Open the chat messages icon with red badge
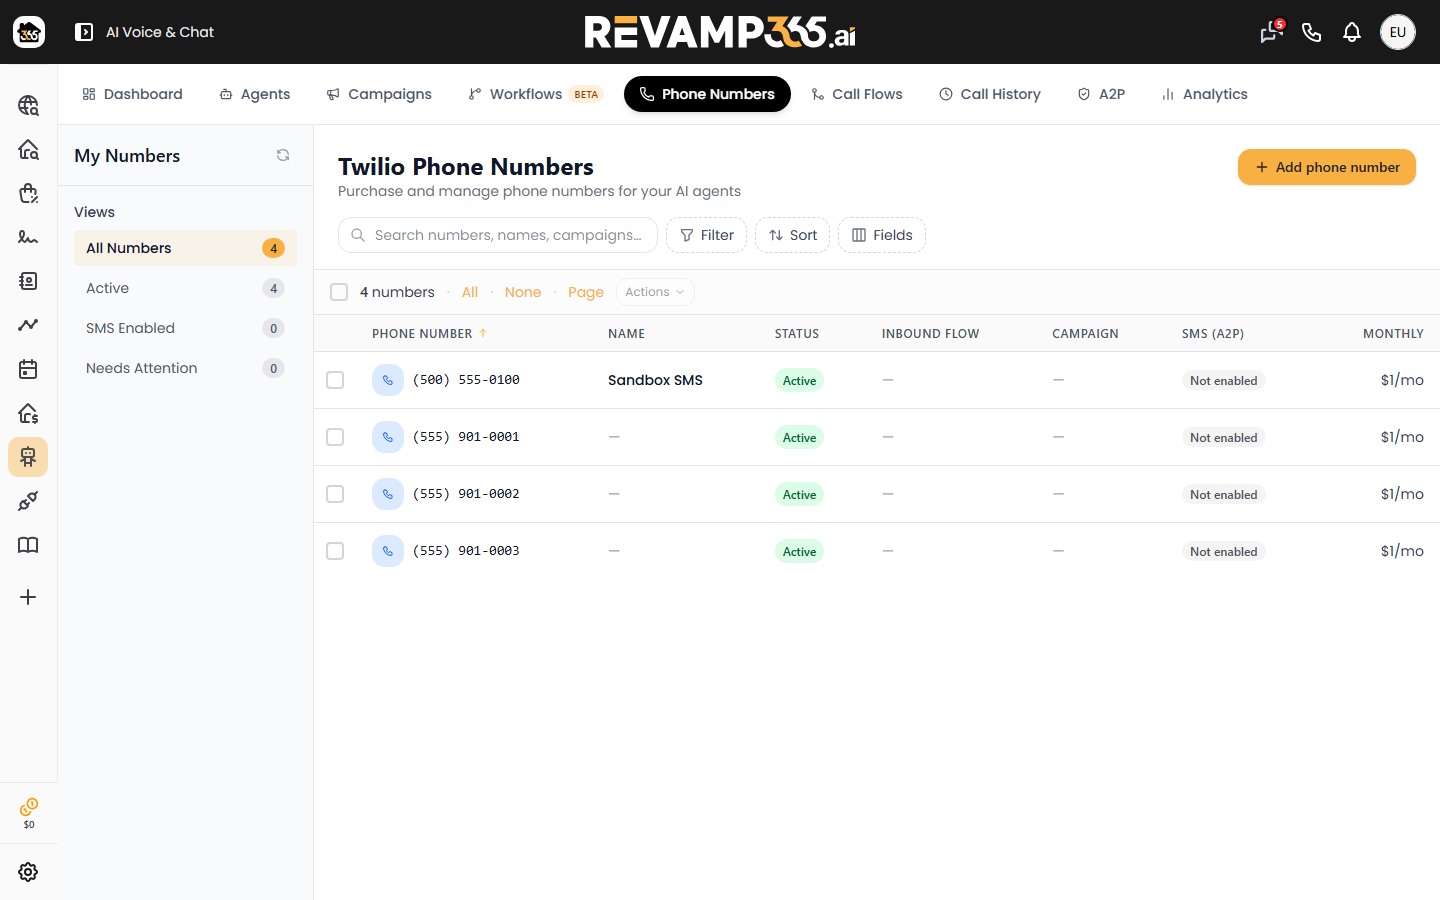Screen dimensions: 1440x900 [1271, 32]
